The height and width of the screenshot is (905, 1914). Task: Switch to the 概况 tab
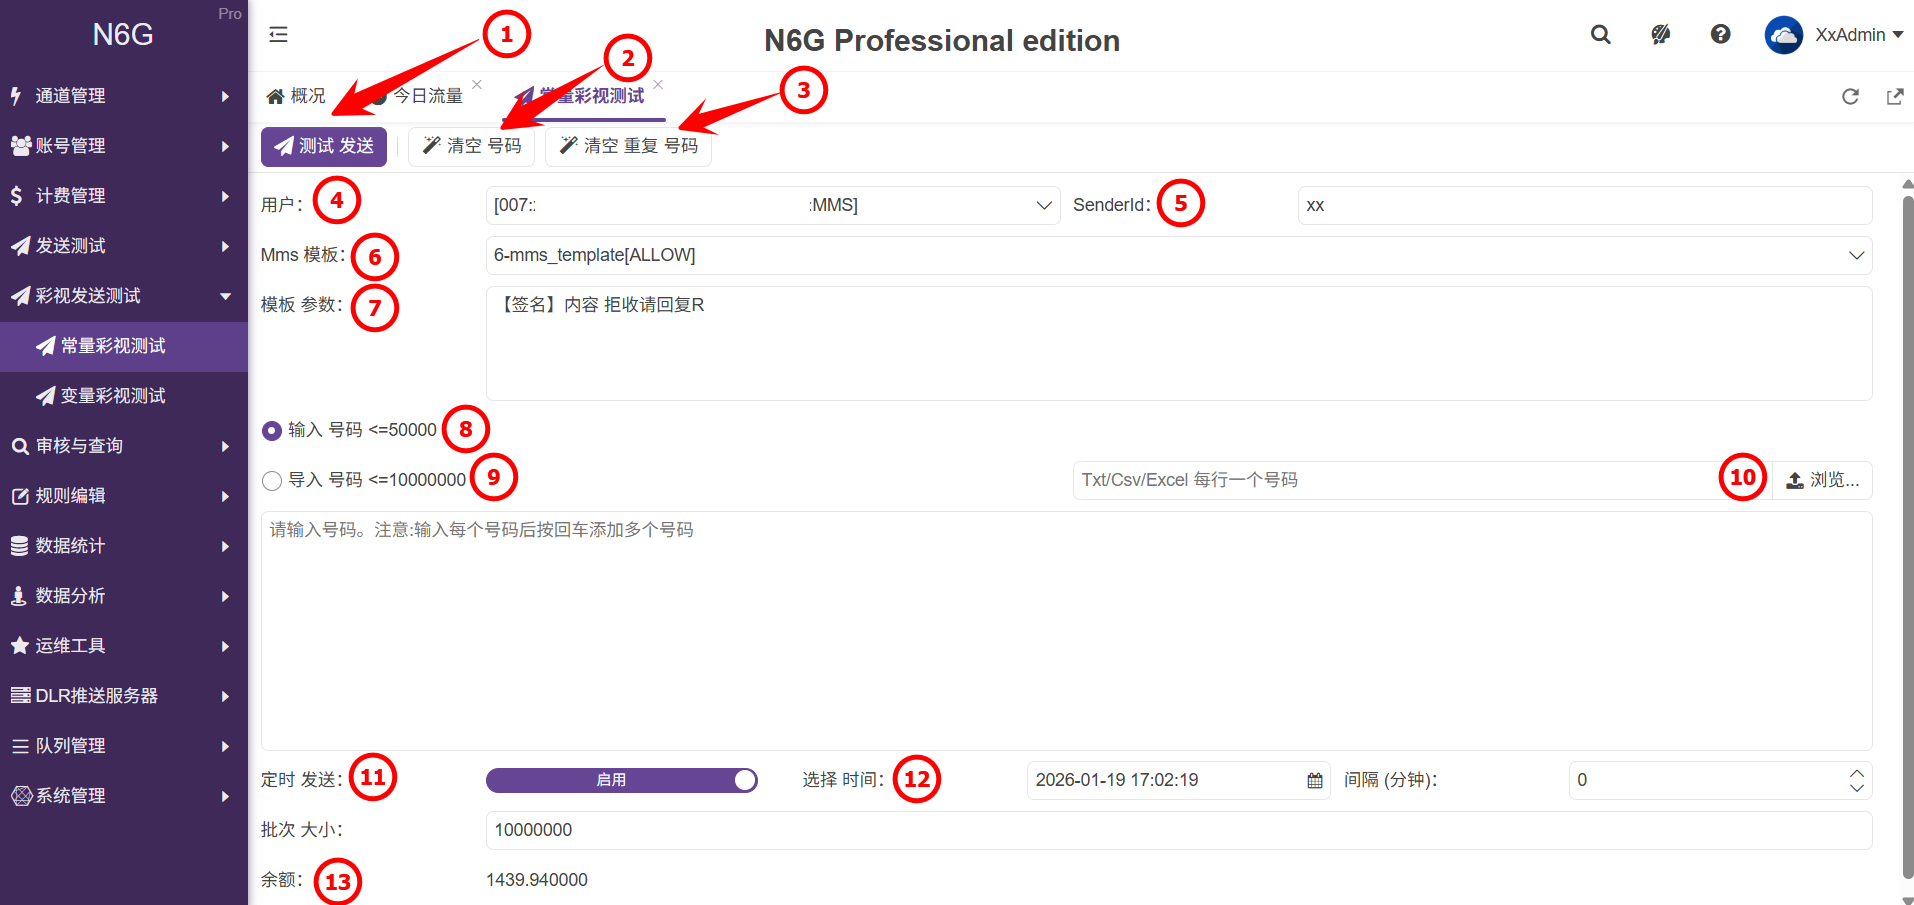pos(297,96)
